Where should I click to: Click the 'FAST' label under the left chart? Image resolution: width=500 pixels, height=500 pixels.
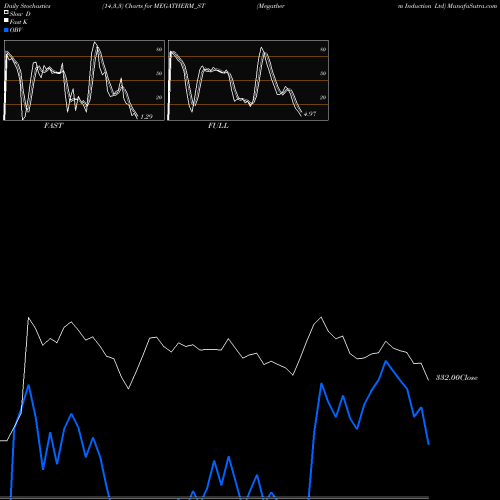[53, 126]
